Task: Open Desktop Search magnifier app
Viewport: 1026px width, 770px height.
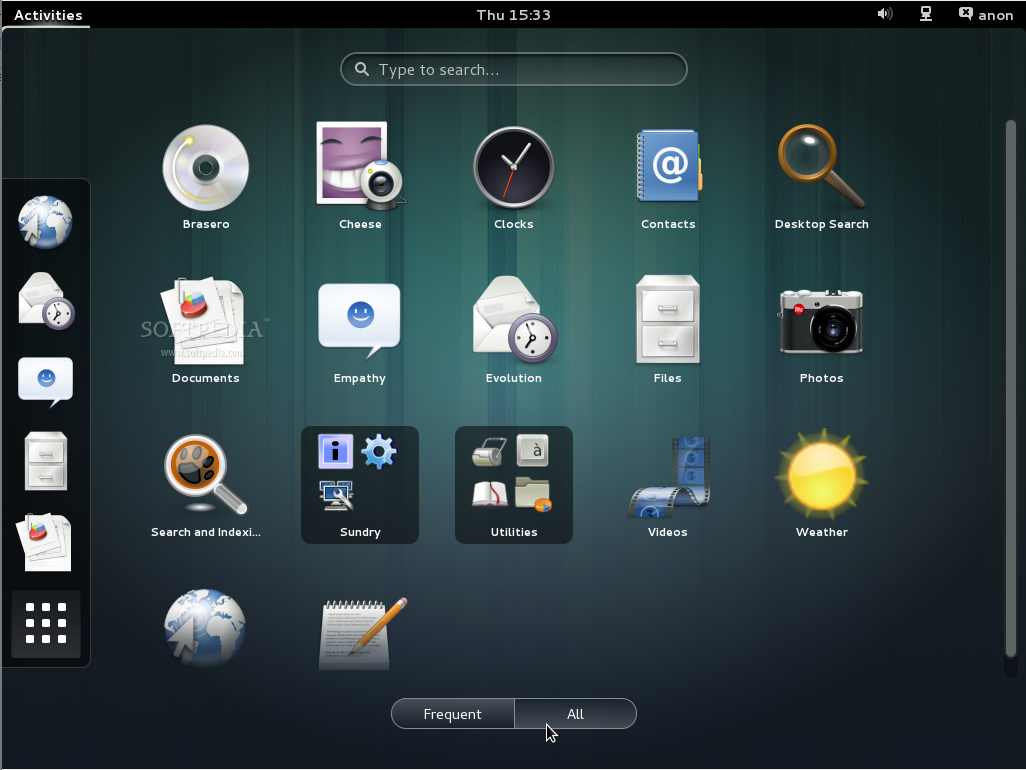Action: (x=822, y=177)
